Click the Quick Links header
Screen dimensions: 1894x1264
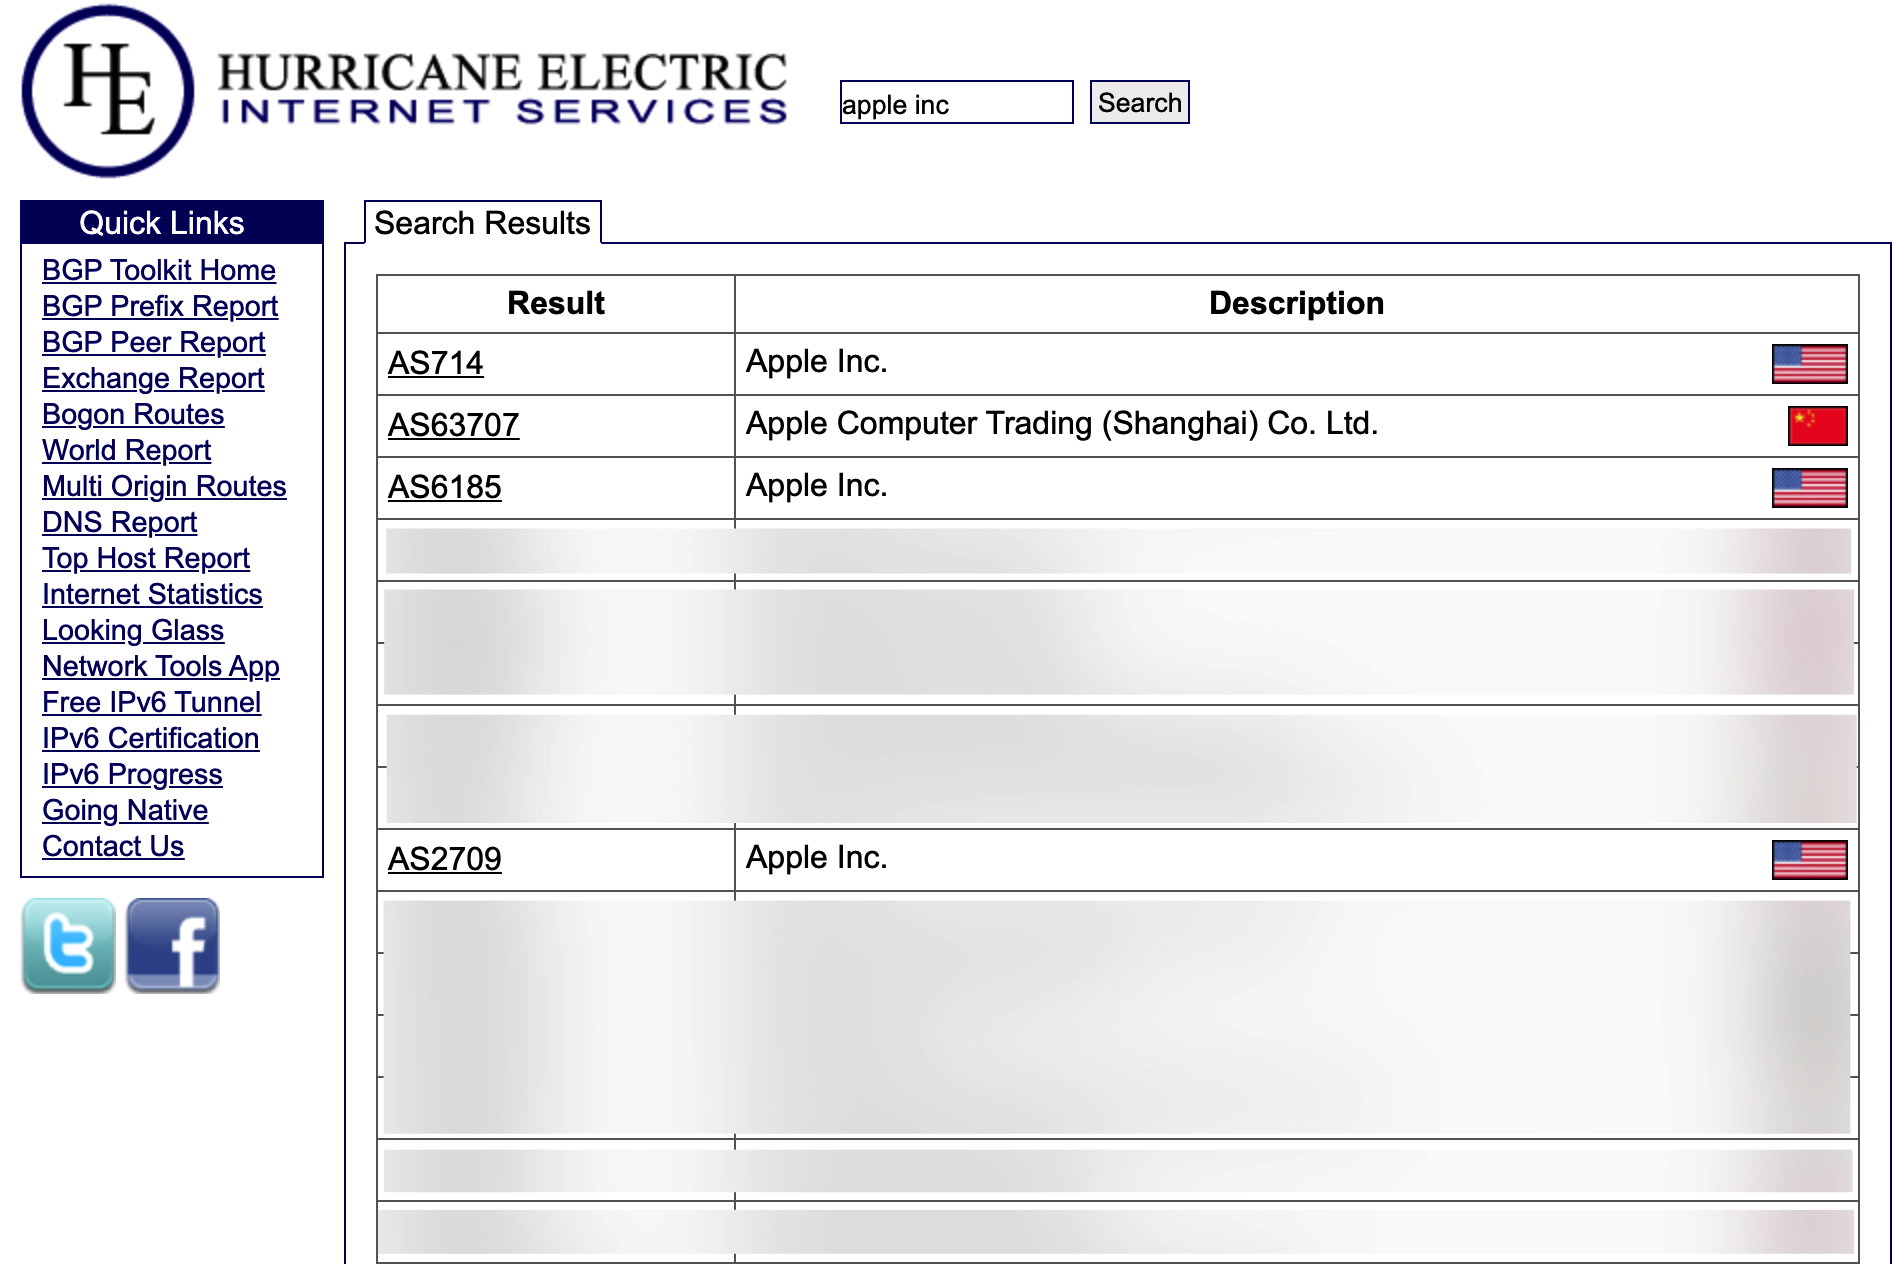click(172, 222)
